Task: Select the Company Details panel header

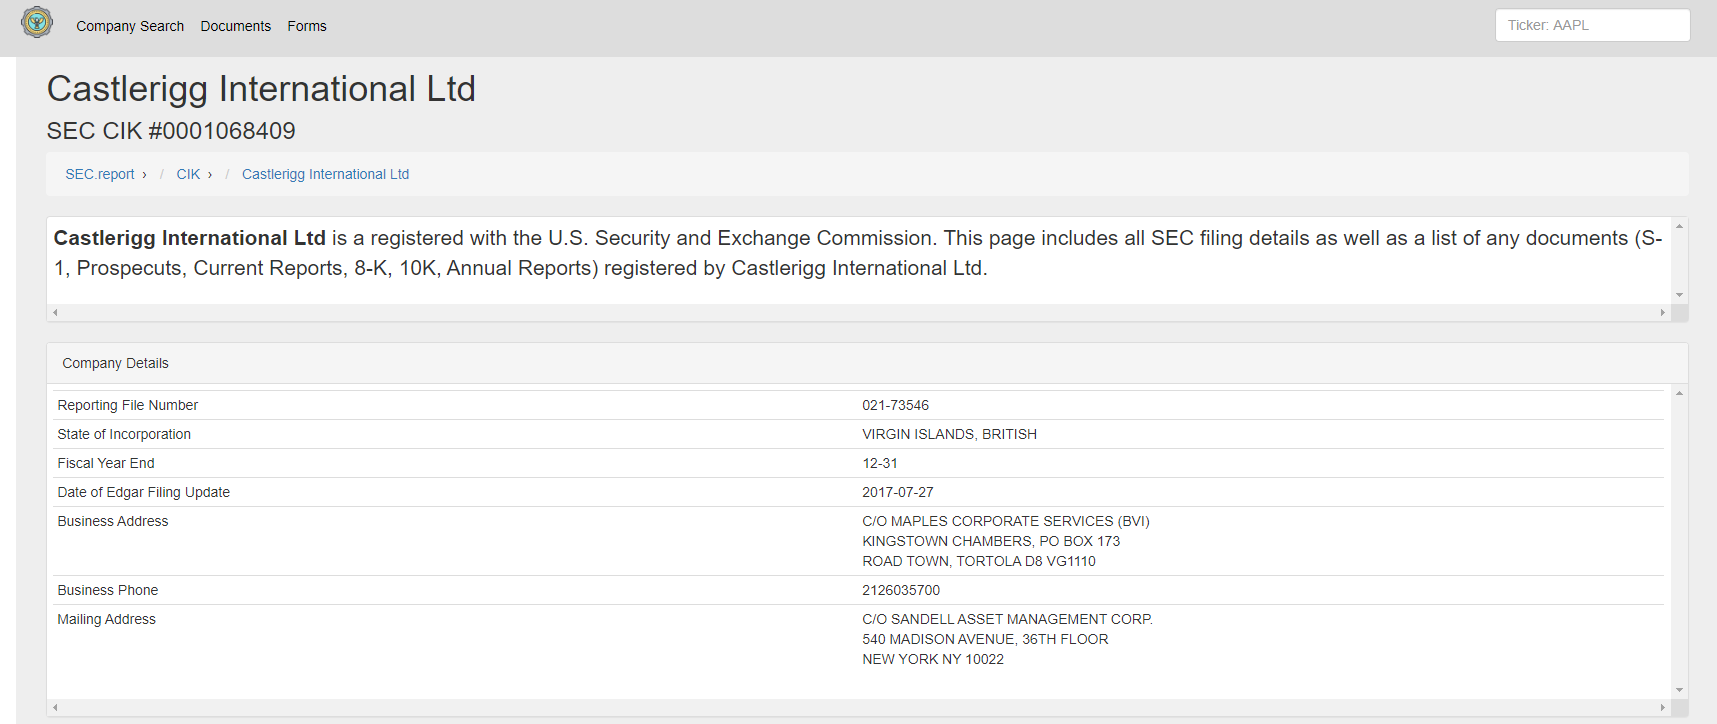Action: tap(115, 363)
